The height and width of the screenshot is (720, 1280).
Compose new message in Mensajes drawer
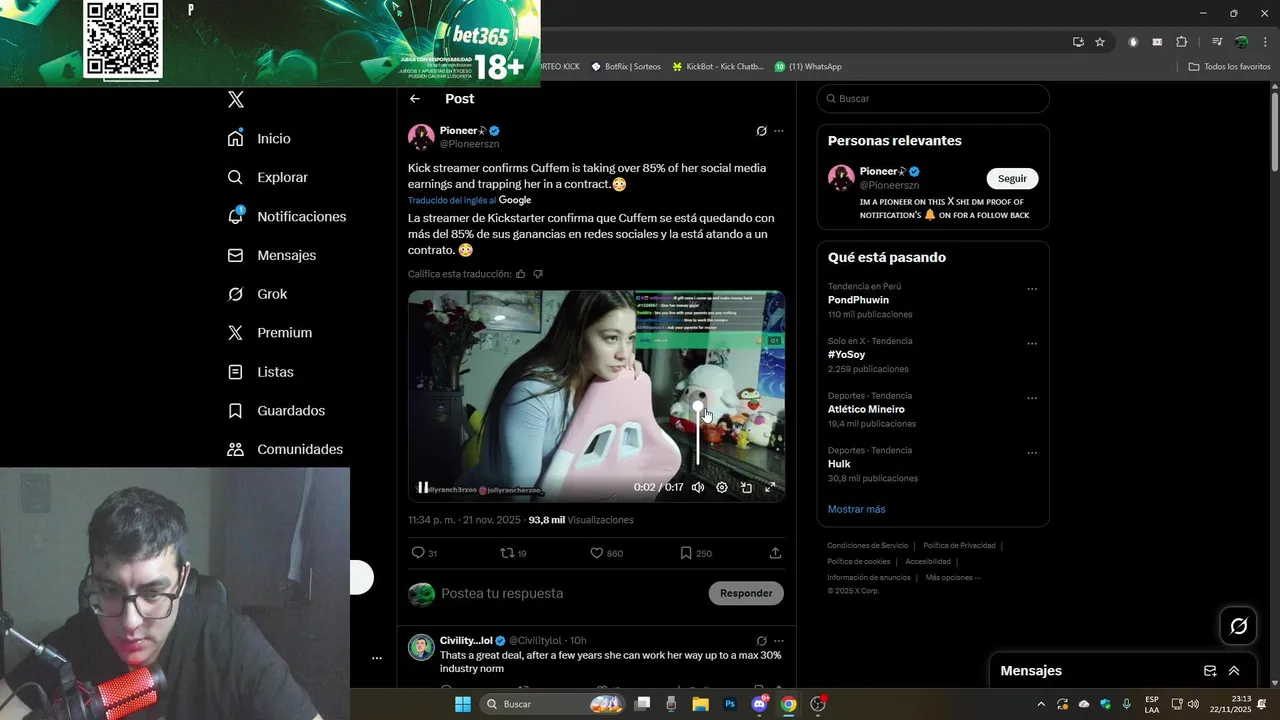[x=1210, y=671]
